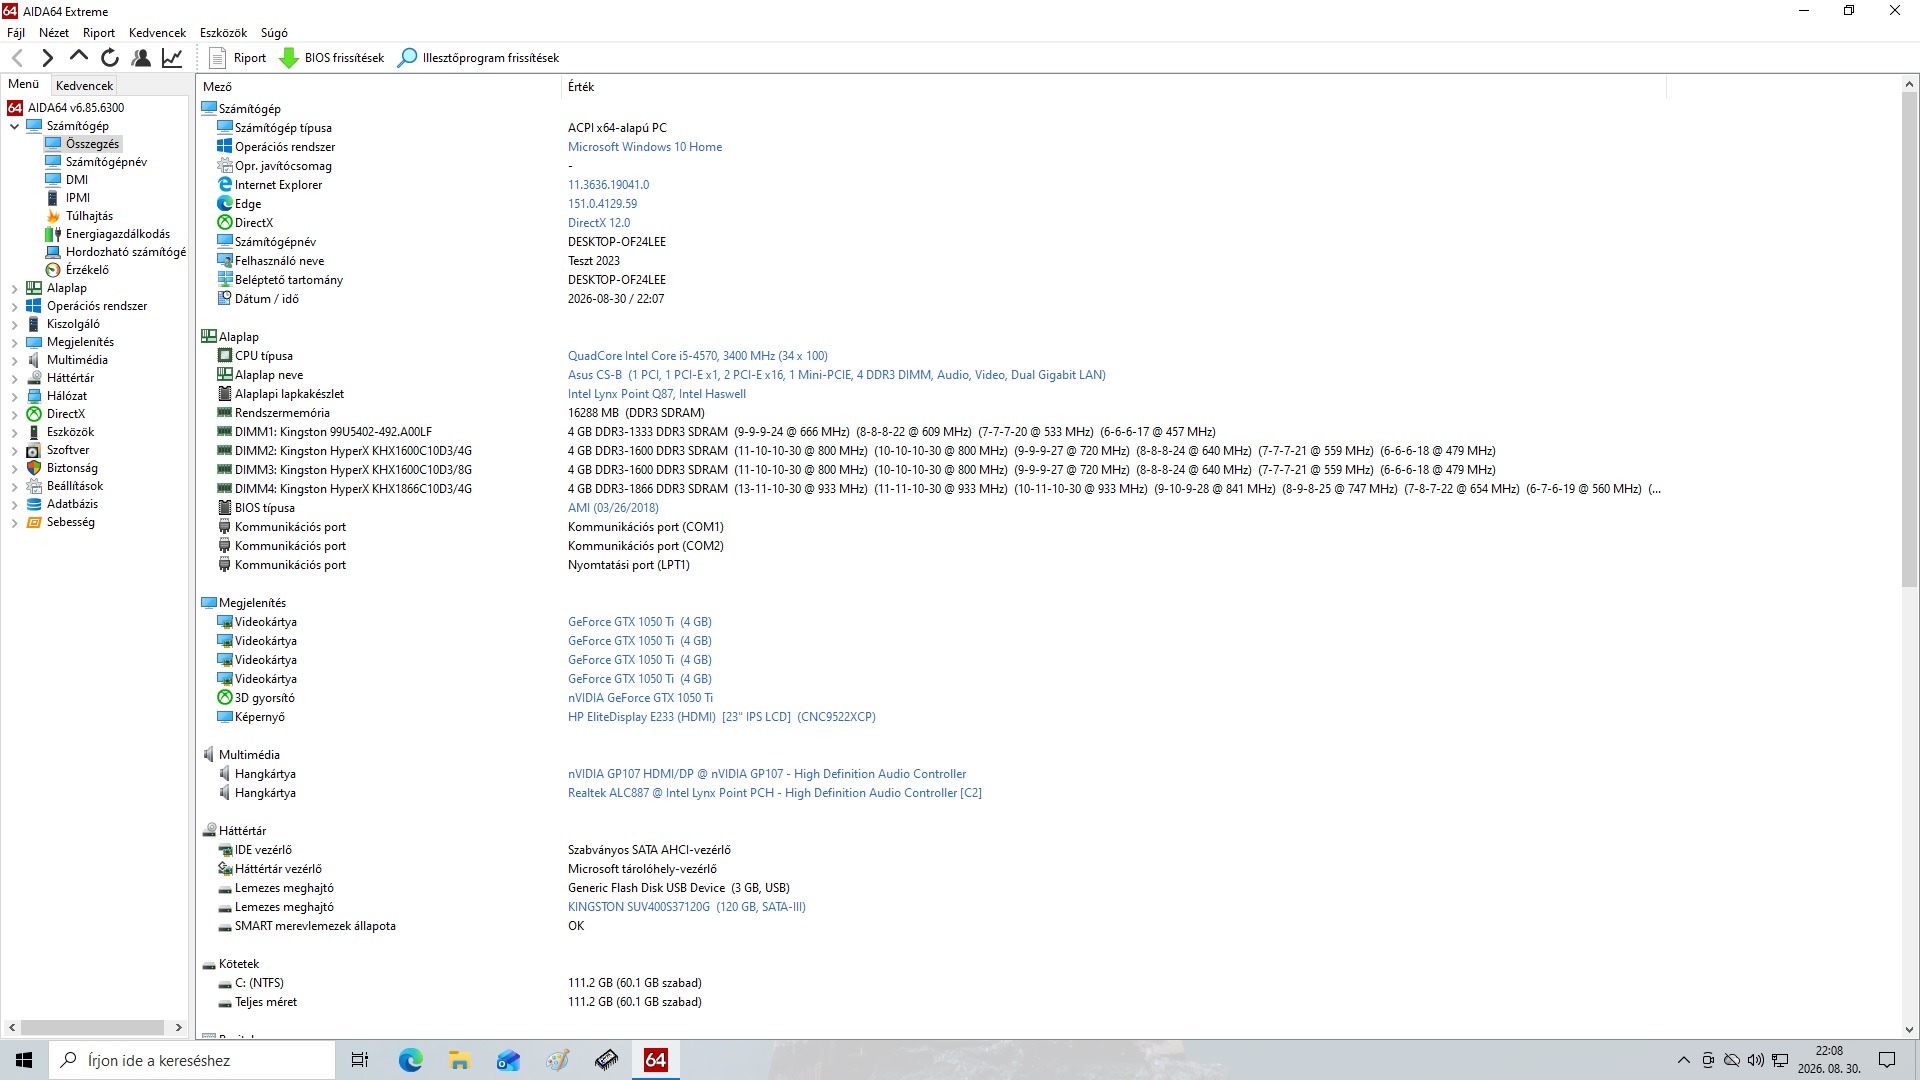Go forward with the right arrow icon

click(47, 58)
